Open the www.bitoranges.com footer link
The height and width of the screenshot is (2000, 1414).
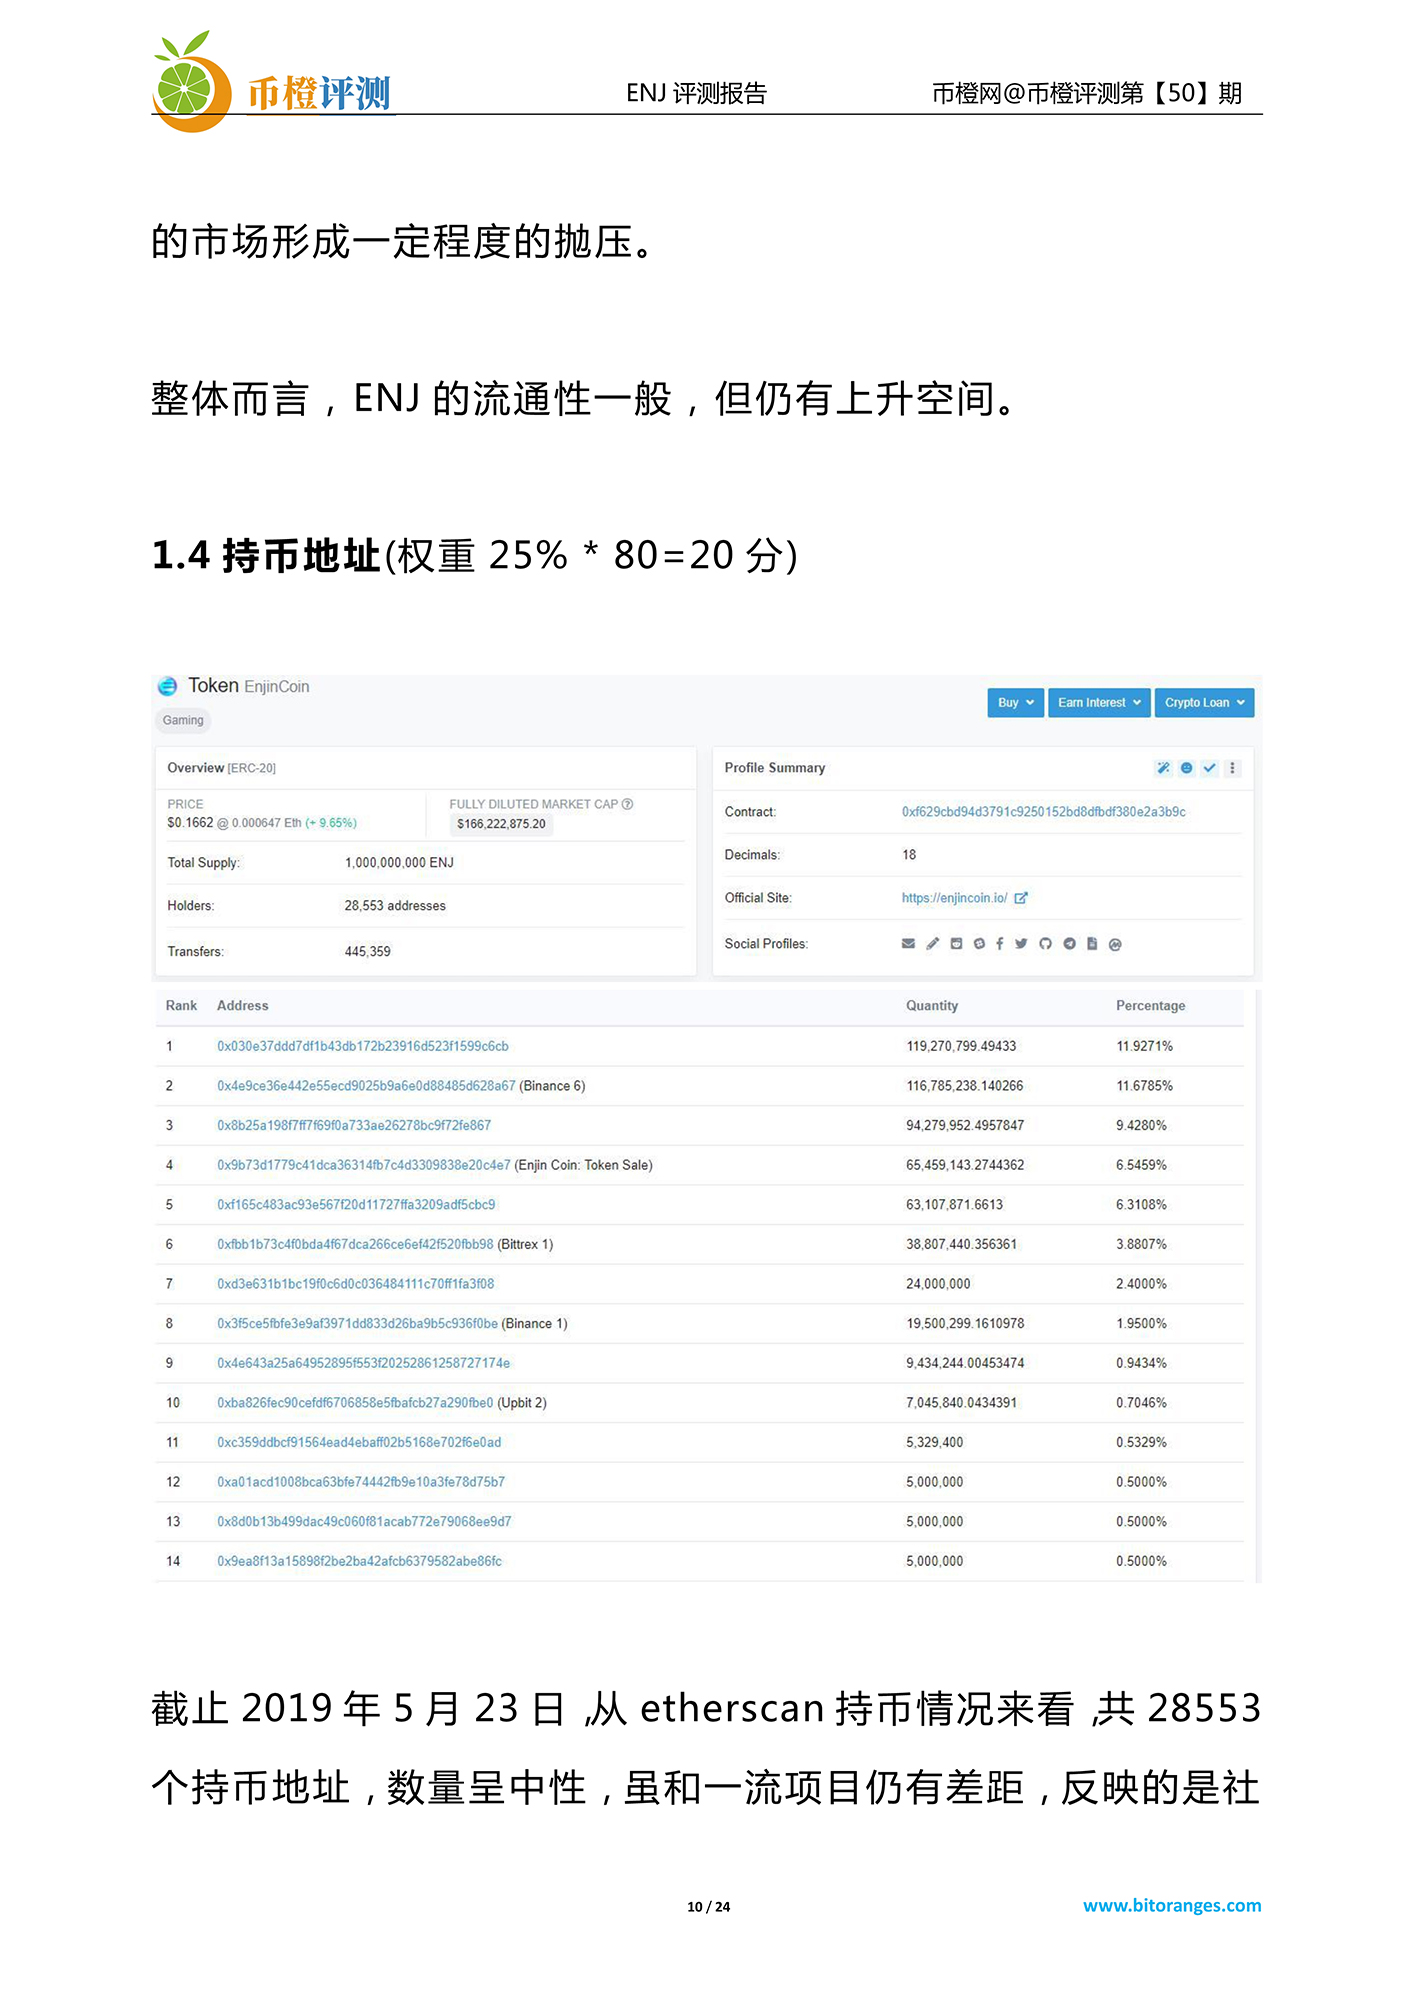point(1172,1906)
